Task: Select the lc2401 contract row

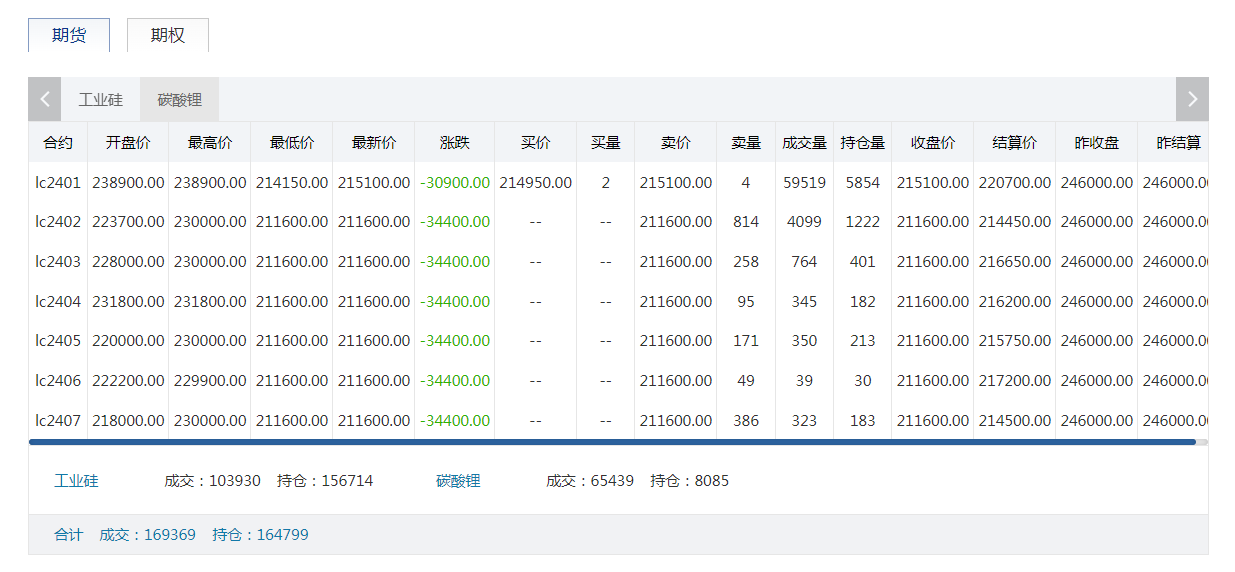Action: pos(58,183)
